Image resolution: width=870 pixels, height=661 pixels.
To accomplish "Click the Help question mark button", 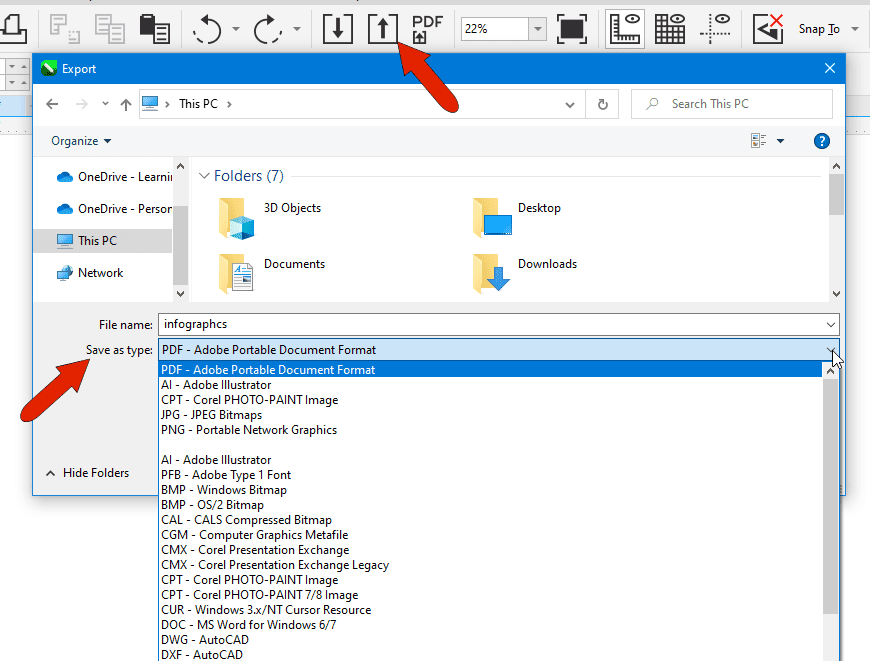I will click(822, 140).
